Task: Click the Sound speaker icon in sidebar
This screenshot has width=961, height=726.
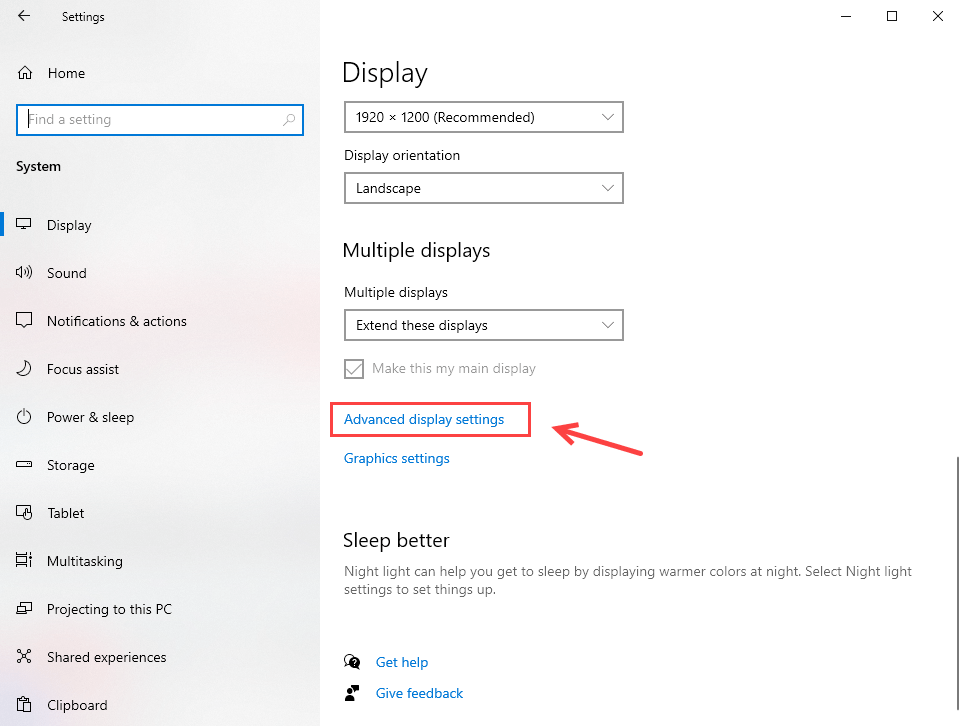Action: [24, 273]
